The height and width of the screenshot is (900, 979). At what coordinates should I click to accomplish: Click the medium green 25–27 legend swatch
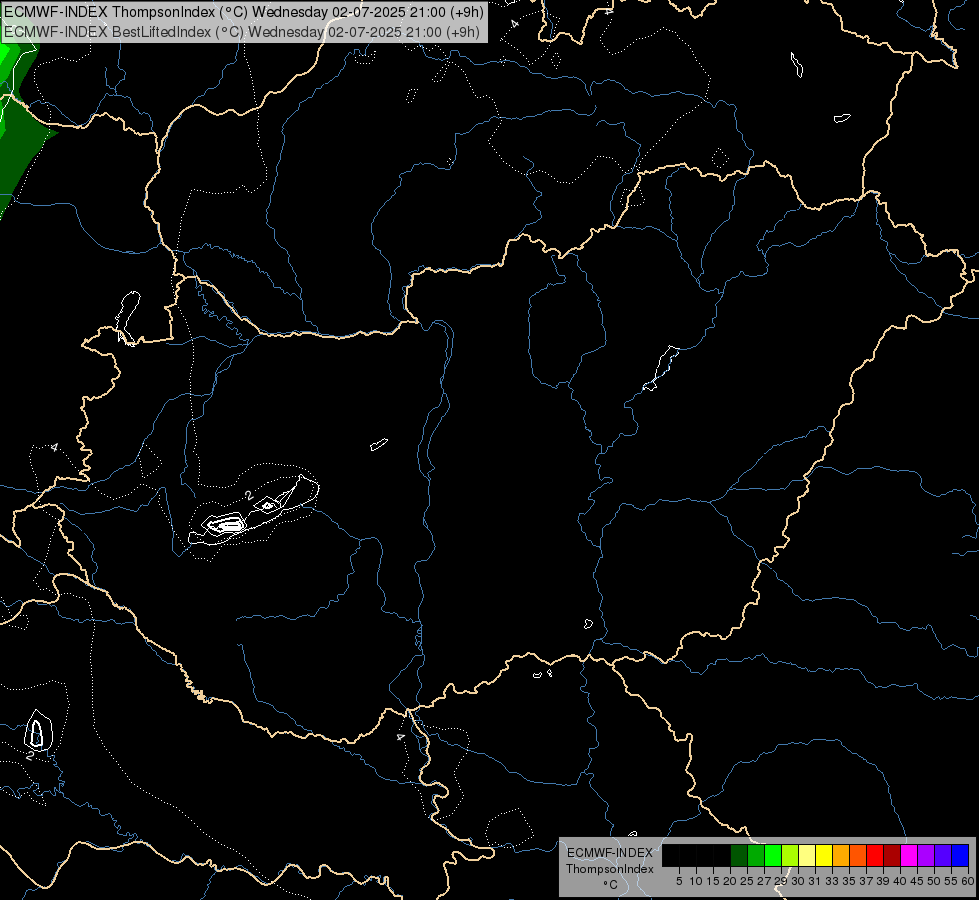coord(756,855)
